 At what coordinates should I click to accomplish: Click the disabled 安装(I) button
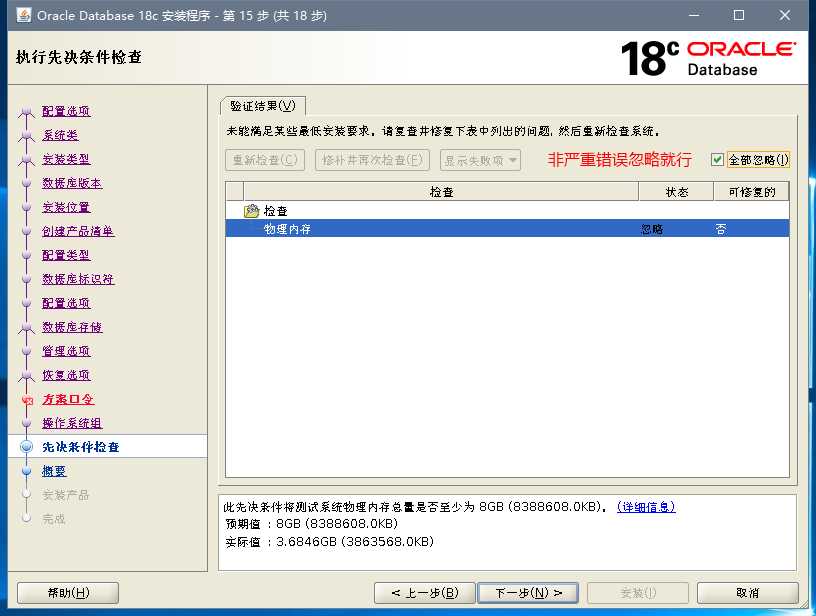(638, 593)
